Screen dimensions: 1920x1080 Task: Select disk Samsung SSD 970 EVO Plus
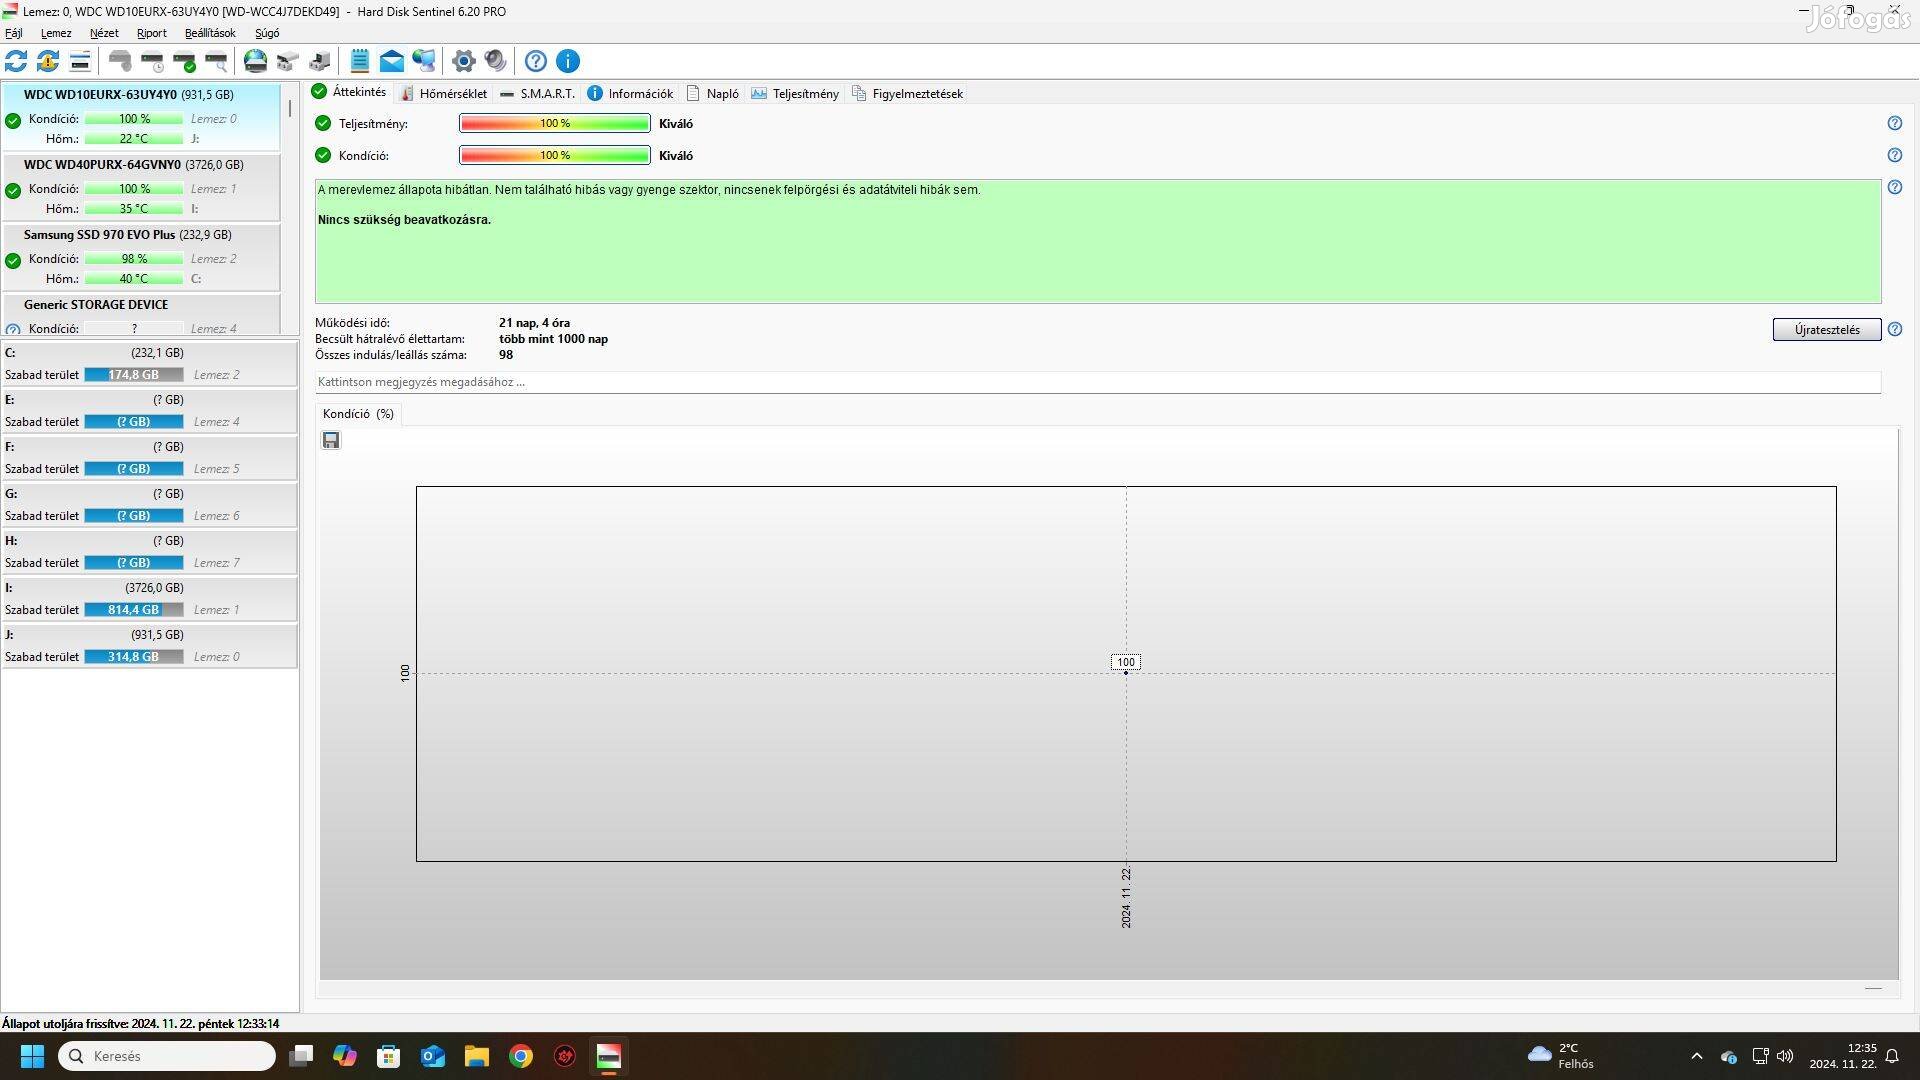[141, 257]
